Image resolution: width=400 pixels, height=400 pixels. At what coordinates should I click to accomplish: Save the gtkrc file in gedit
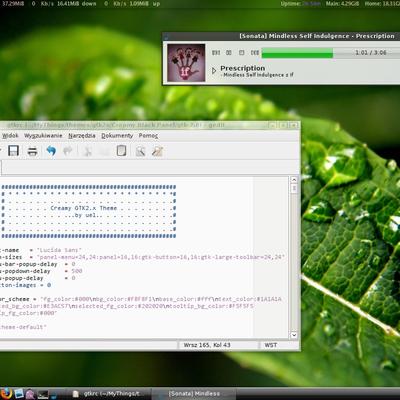pos(13,151)
